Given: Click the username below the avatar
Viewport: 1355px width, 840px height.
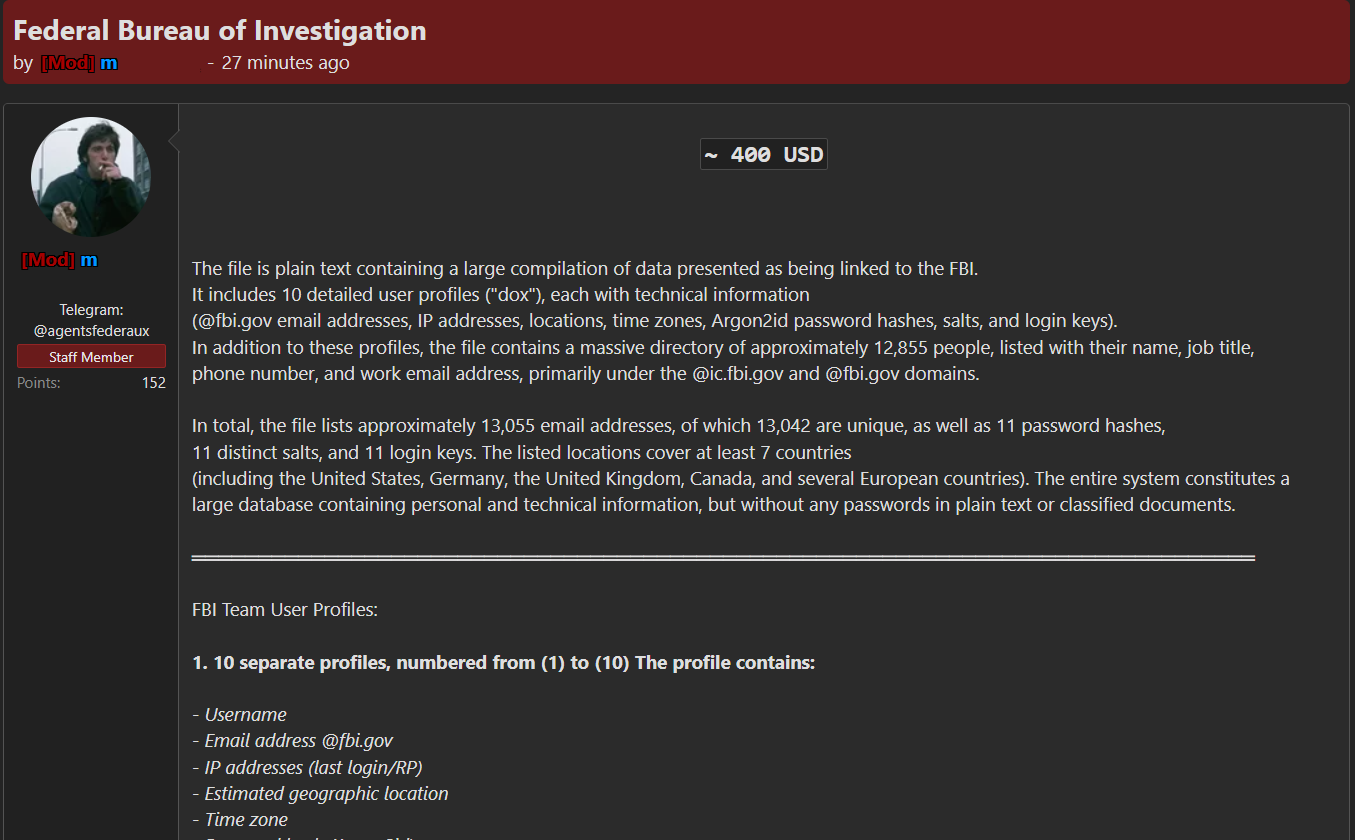Looking at the screenshot, I should pos(60,260).
